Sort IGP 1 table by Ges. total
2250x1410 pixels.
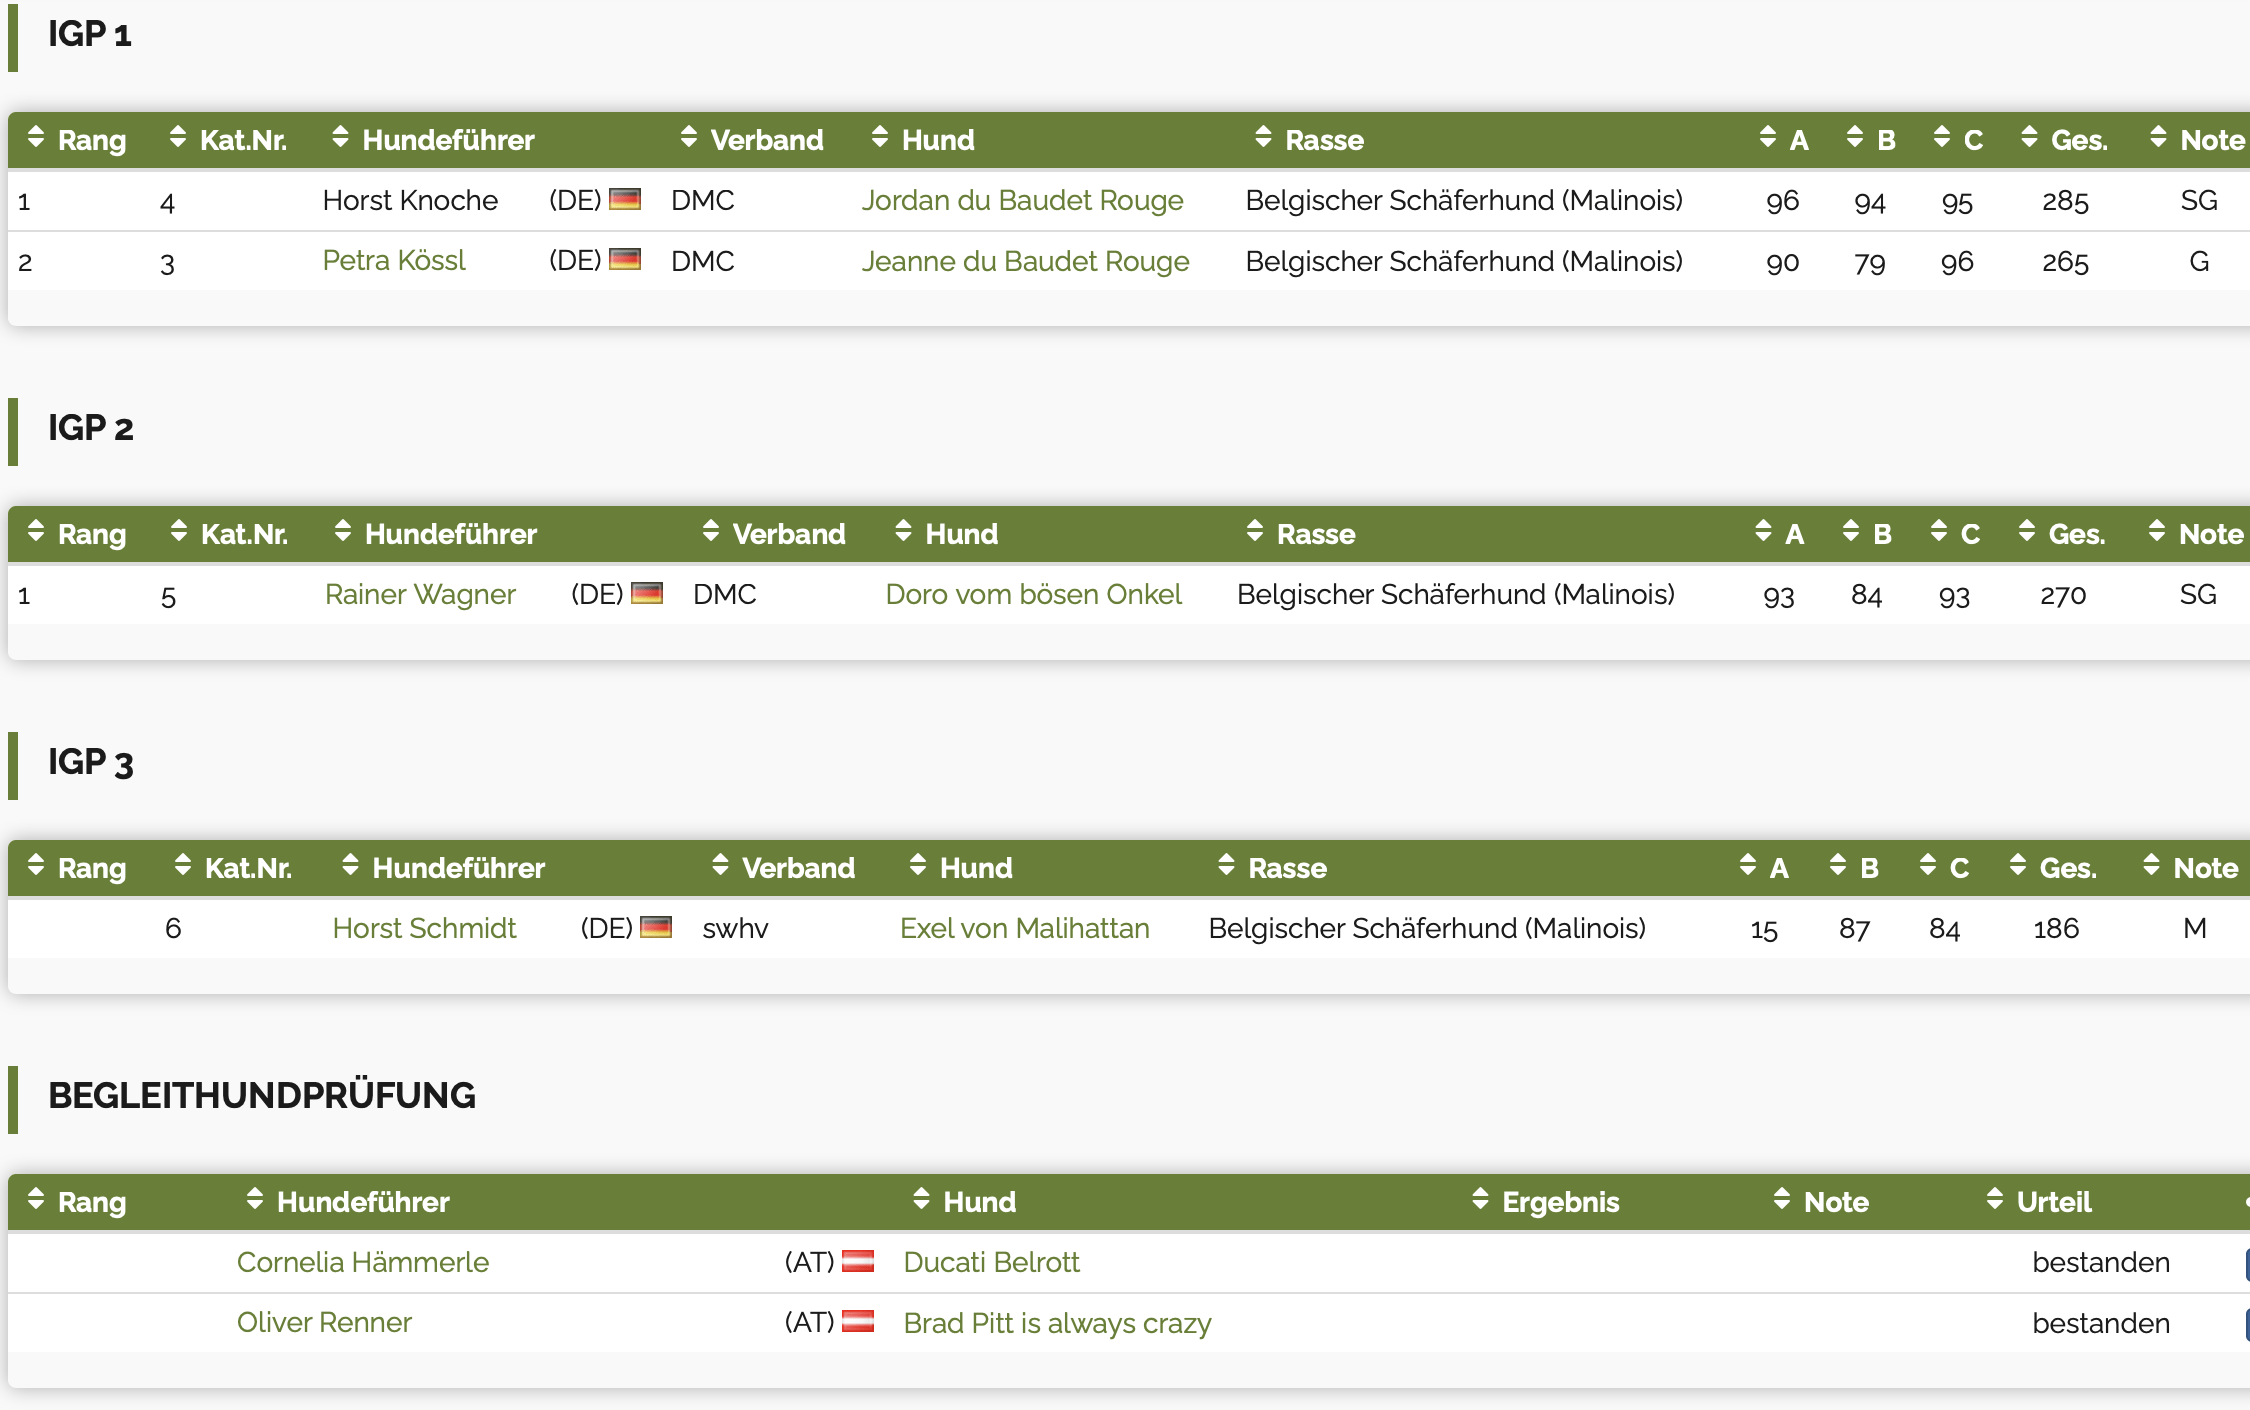pos(2065,140)
